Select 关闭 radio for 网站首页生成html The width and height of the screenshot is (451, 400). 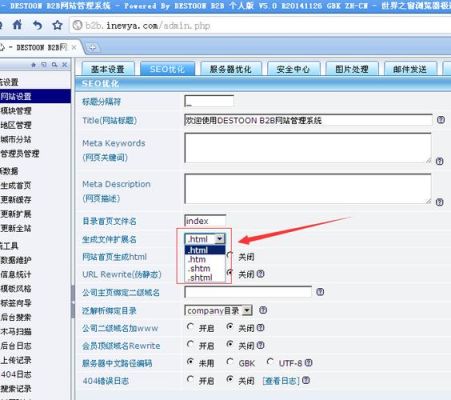(230, 256)
